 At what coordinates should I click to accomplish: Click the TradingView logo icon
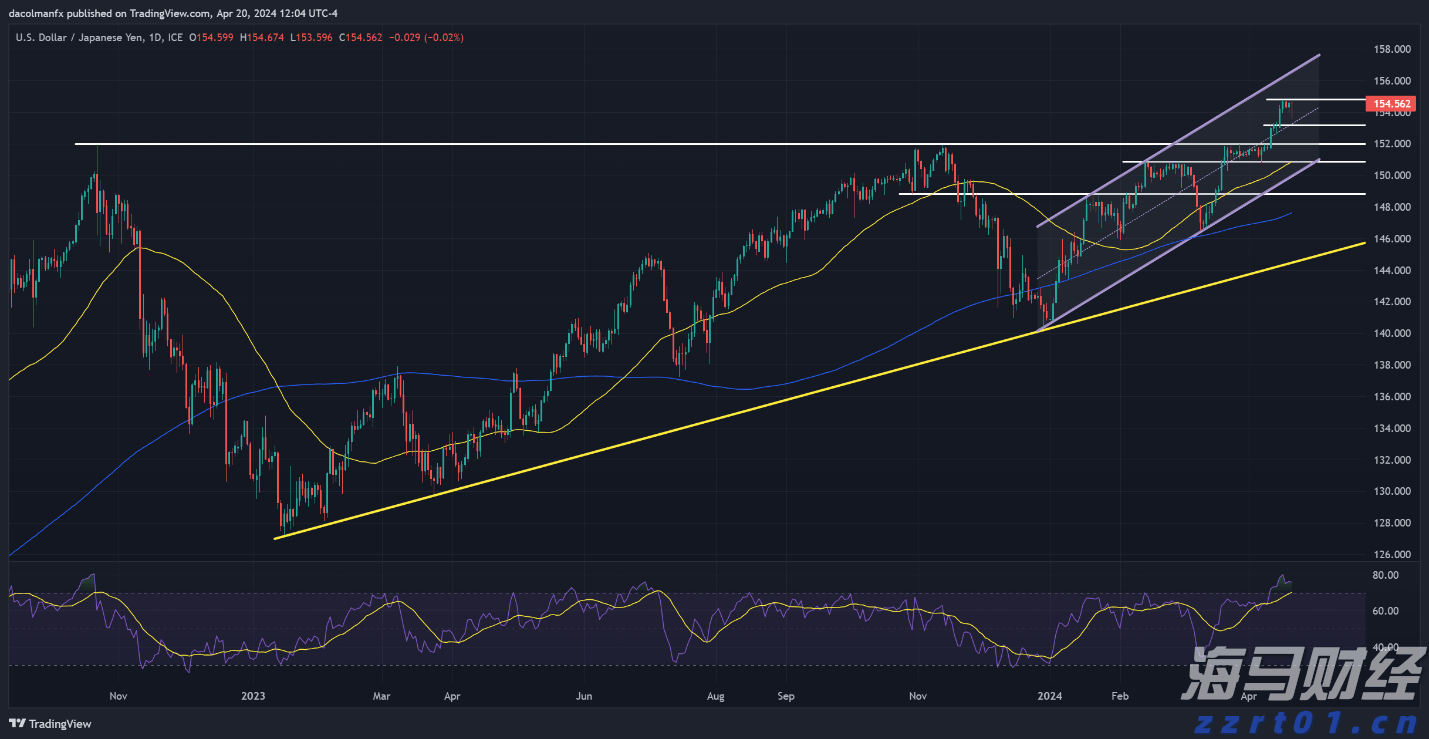click(x=16, y=723)
